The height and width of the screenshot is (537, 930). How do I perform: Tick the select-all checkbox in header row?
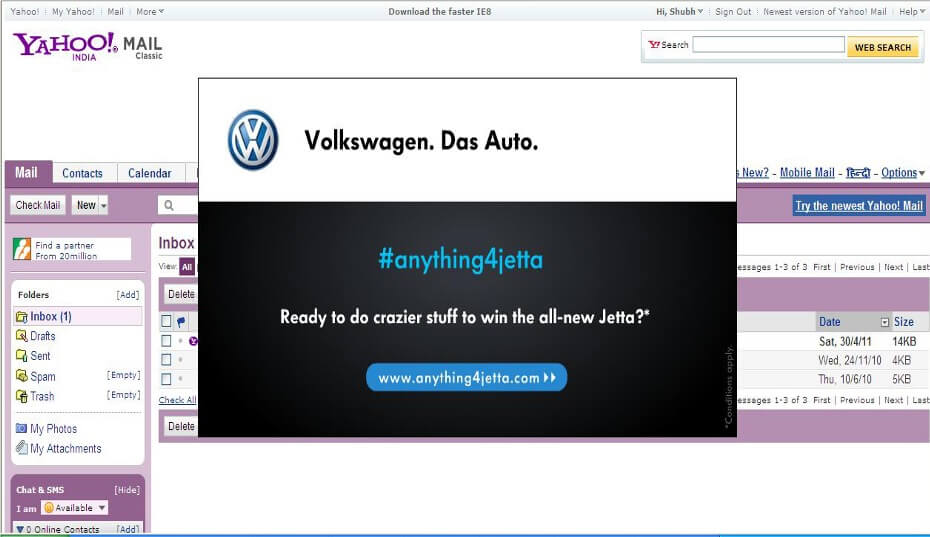click(x=166, y=322)
